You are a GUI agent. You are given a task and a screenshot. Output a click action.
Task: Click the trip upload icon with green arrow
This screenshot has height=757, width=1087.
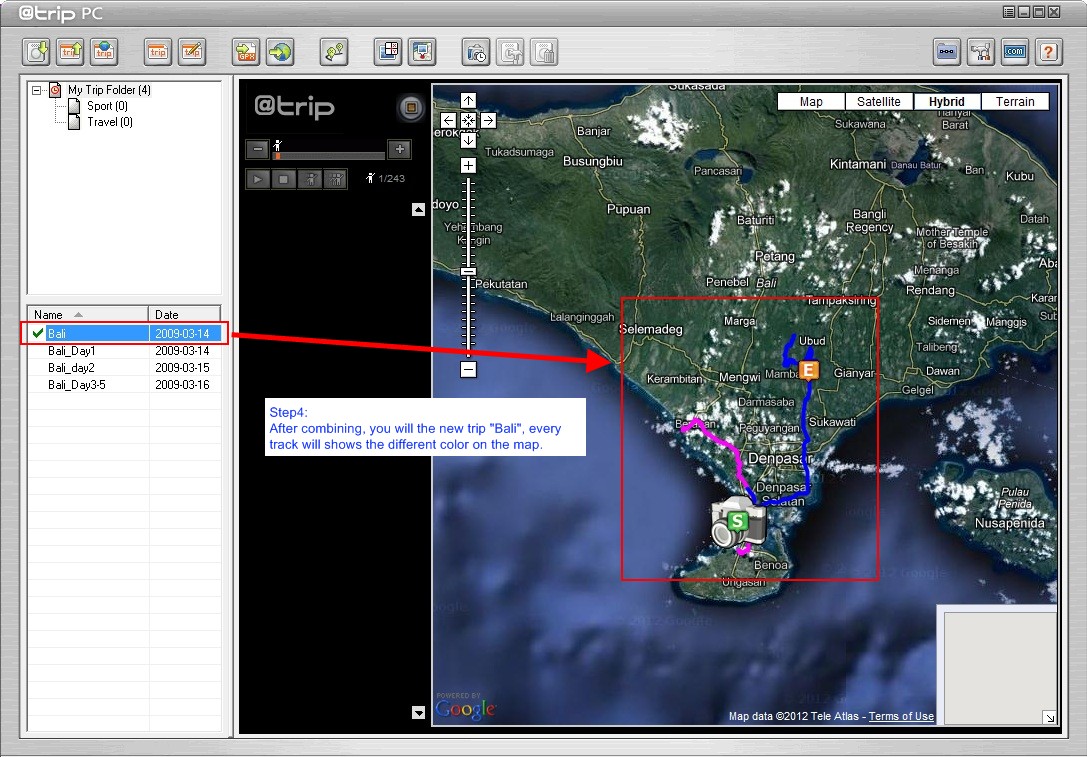(x=70, y=52)
